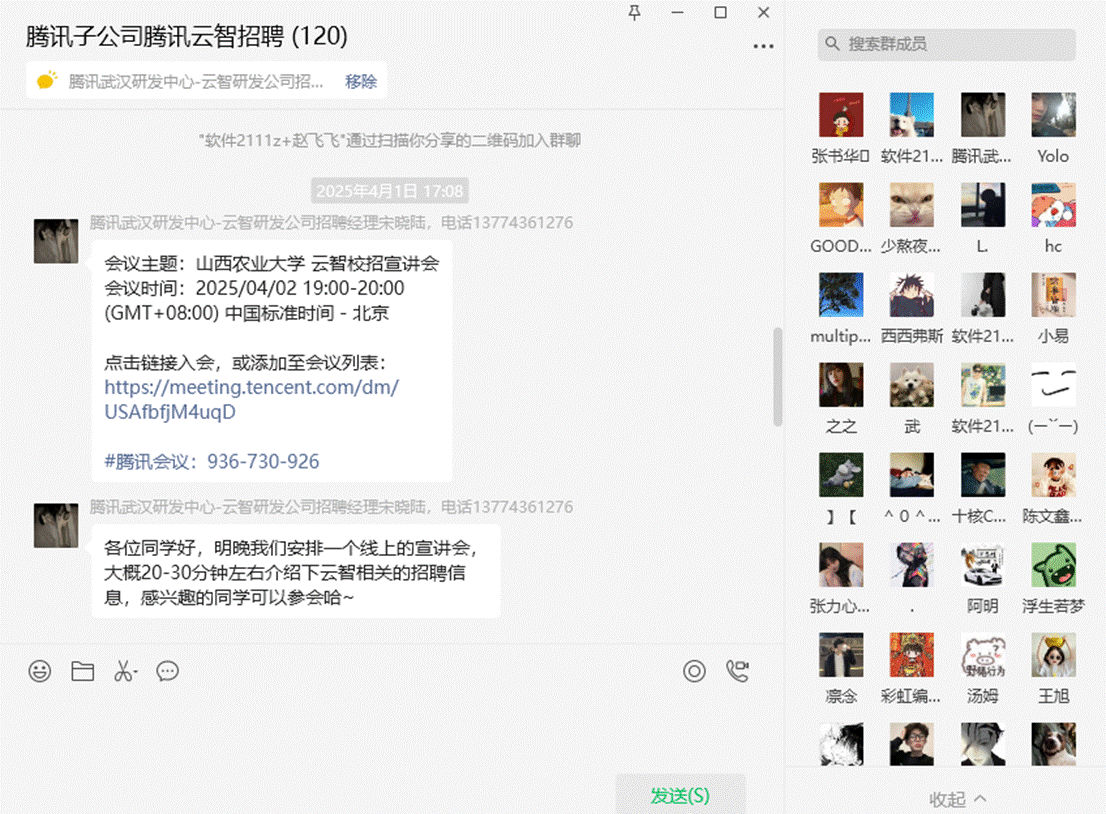
Task: Open member GOOD... avatar
Action: coord(841,205)
